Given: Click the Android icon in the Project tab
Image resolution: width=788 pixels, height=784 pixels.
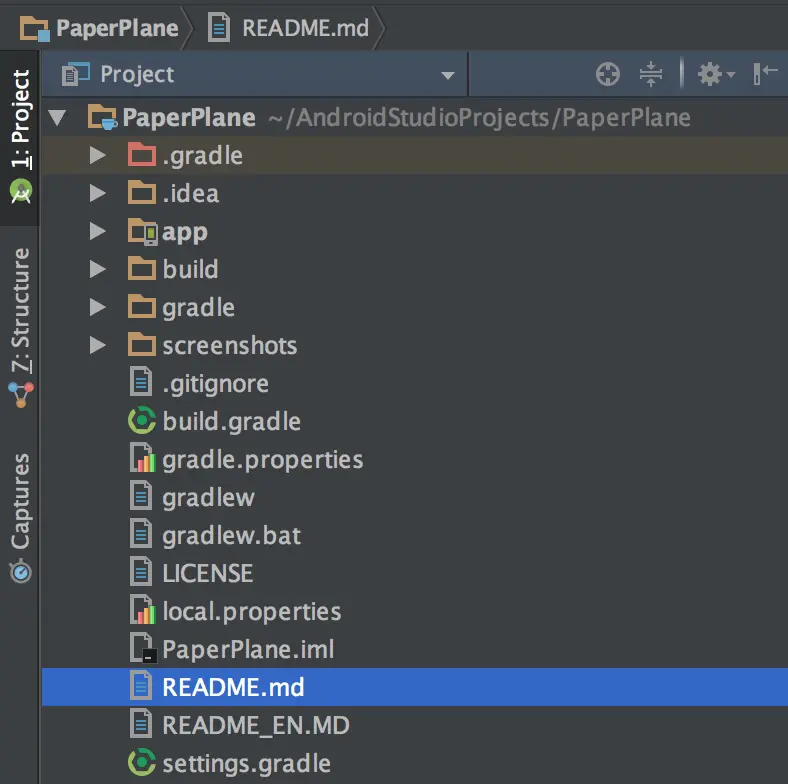Looking at the screenshot, I should pos(21,191).
